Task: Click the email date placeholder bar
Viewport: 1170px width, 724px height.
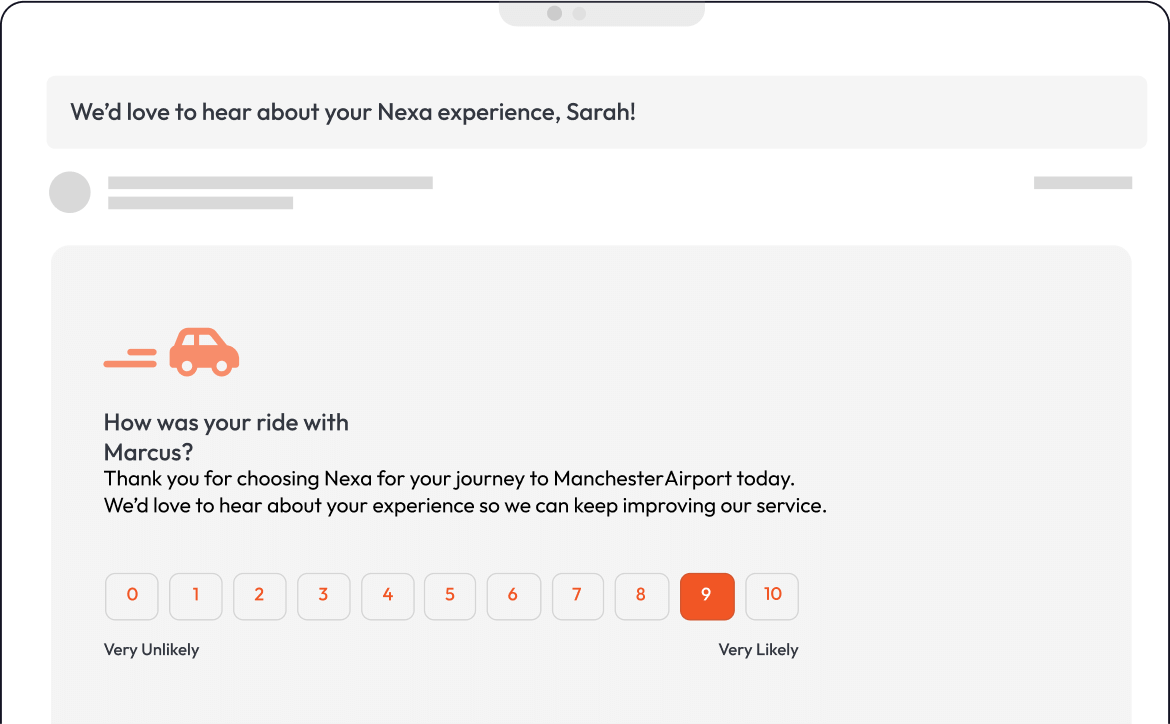Action: [1083, 183]
